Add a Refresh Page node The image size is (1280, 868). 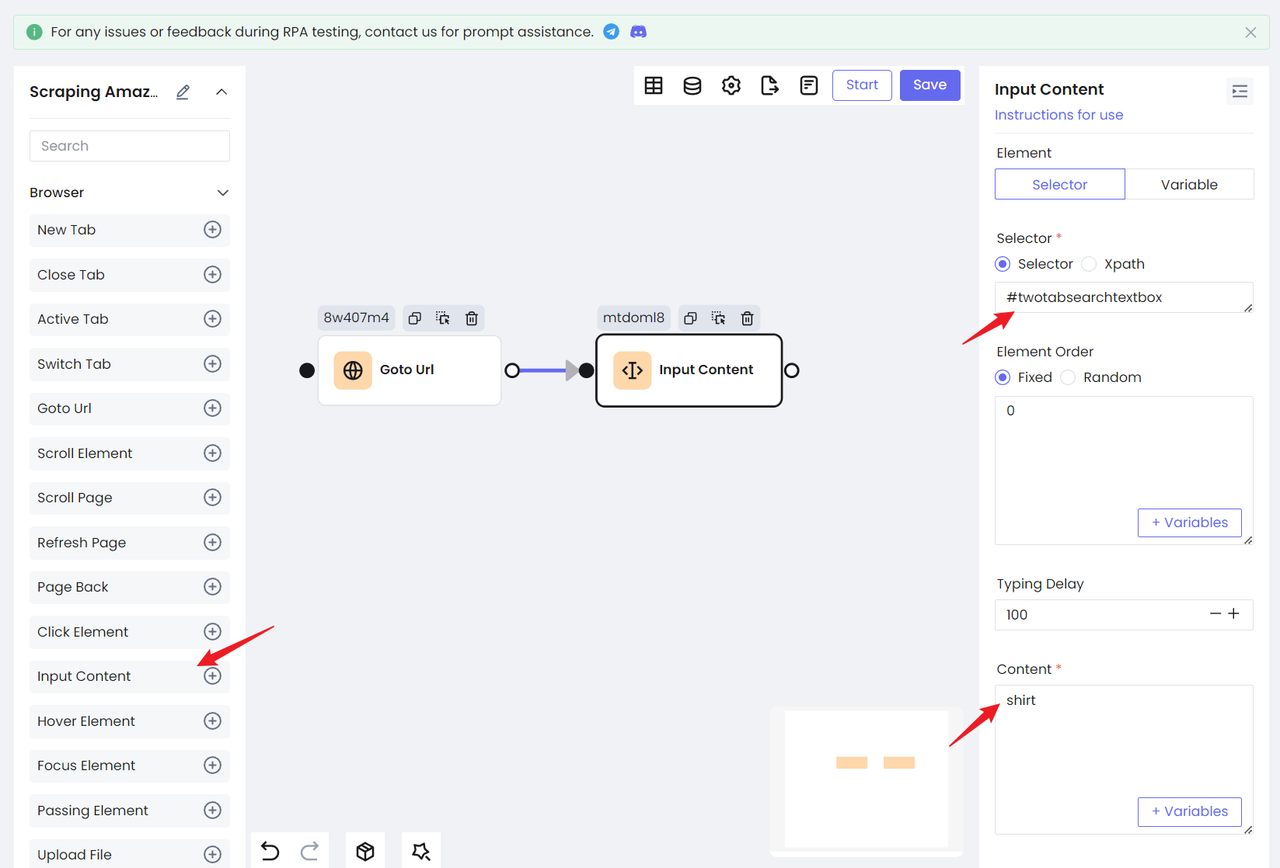click(212, 542)
